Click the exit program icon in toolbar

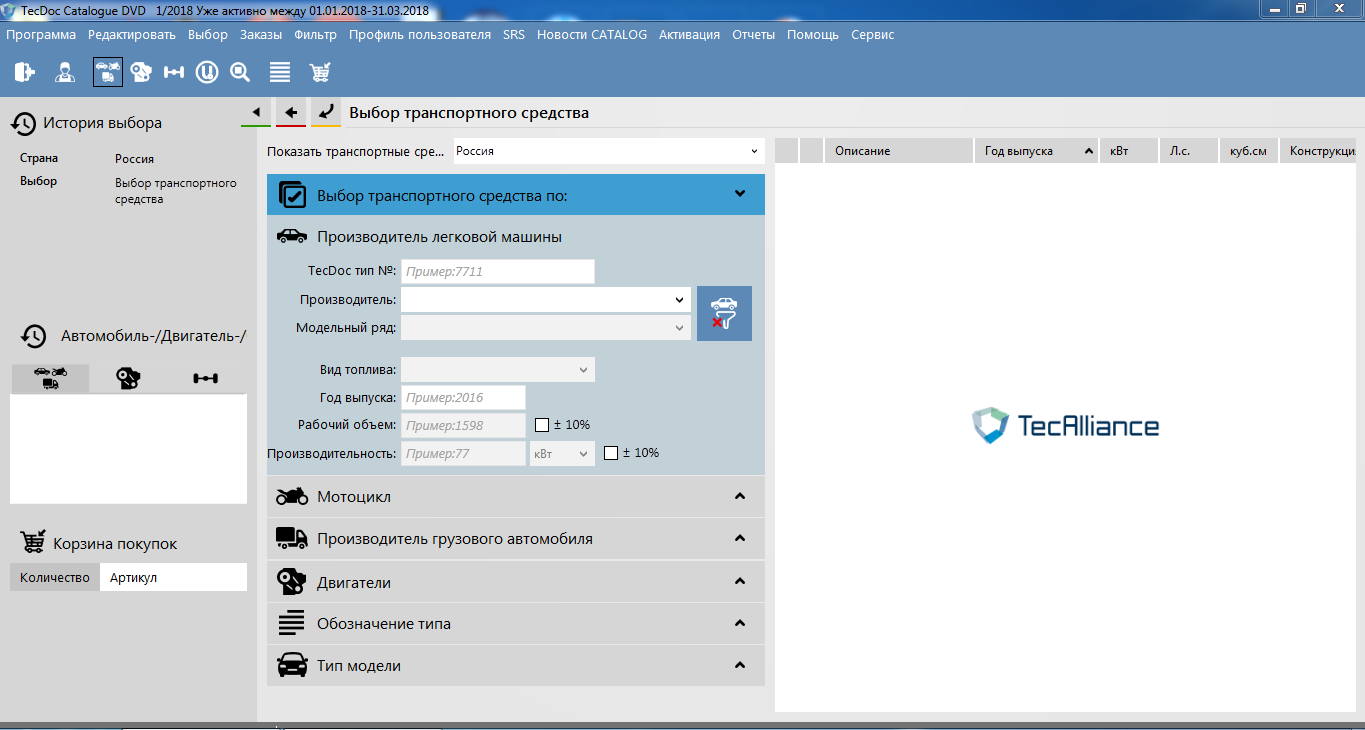(x=25, y=72)
